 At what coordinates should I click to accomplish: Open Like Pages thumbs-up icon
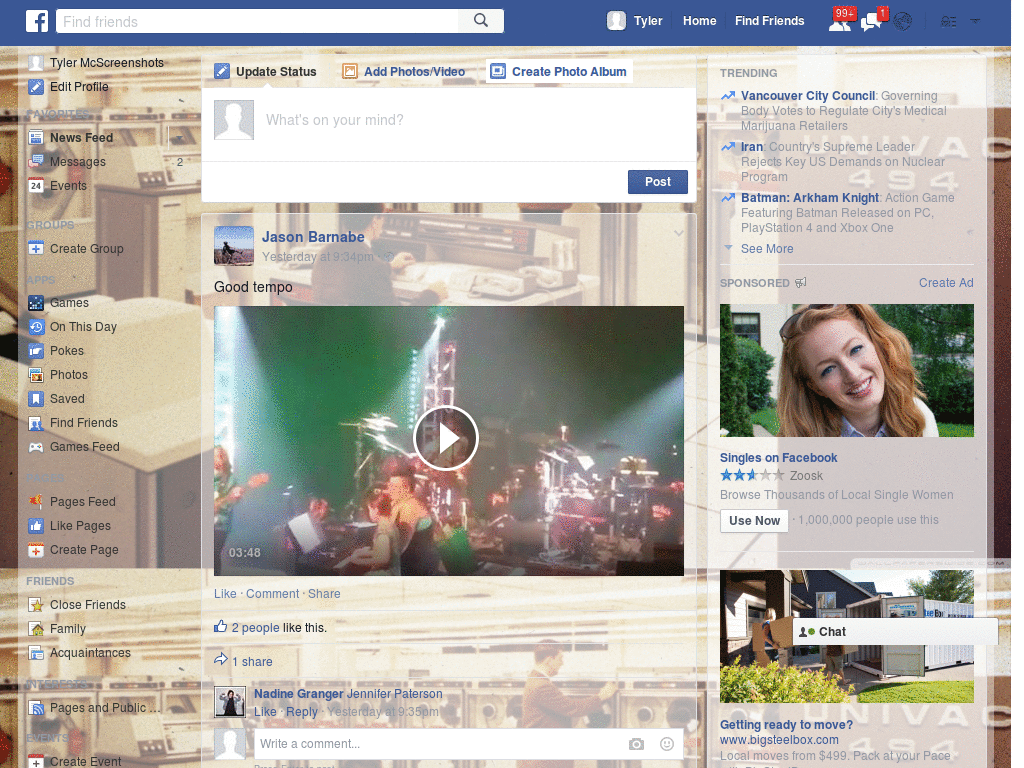click(x=36, y=526)
